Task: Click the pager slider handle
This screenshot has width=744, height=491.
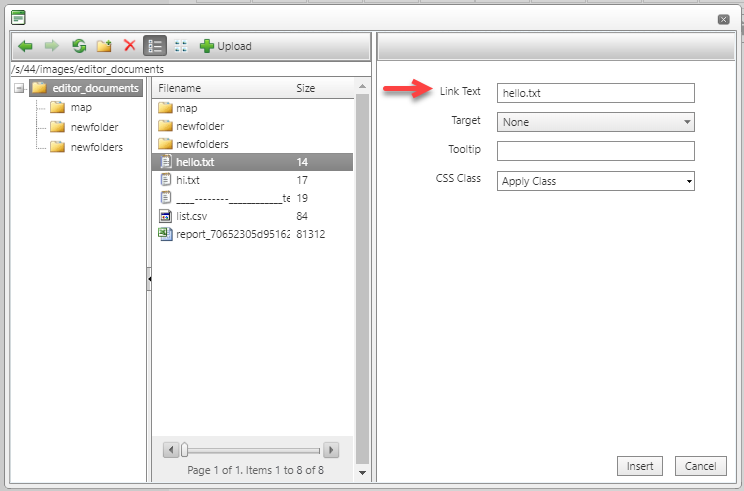Action: (x=184, y=450)
